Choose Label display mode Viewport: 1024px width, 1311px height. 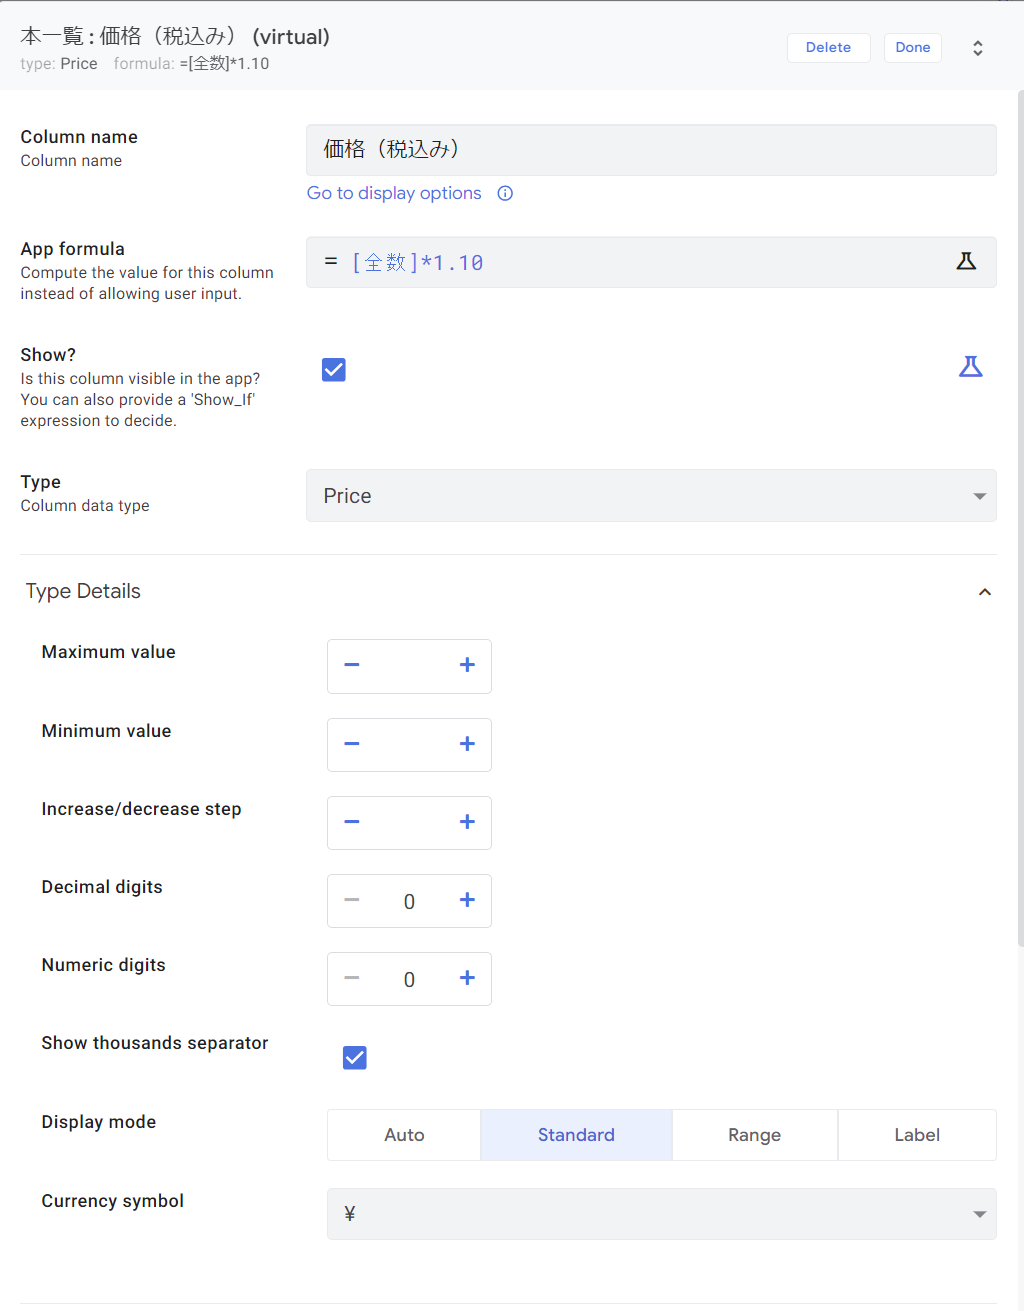pos(916,1135)
